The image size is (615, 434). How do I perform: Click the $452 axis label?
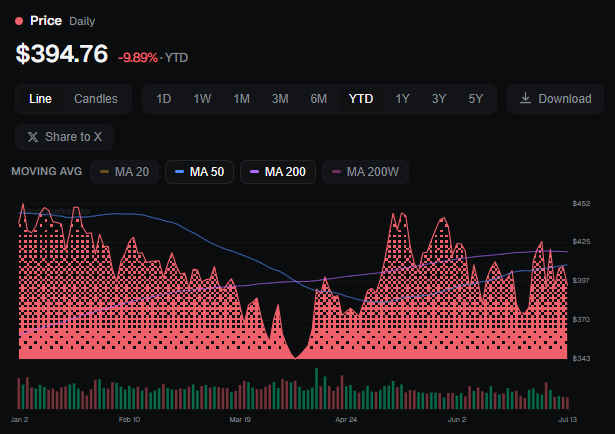pyautogui.click(x=581, y=203)
